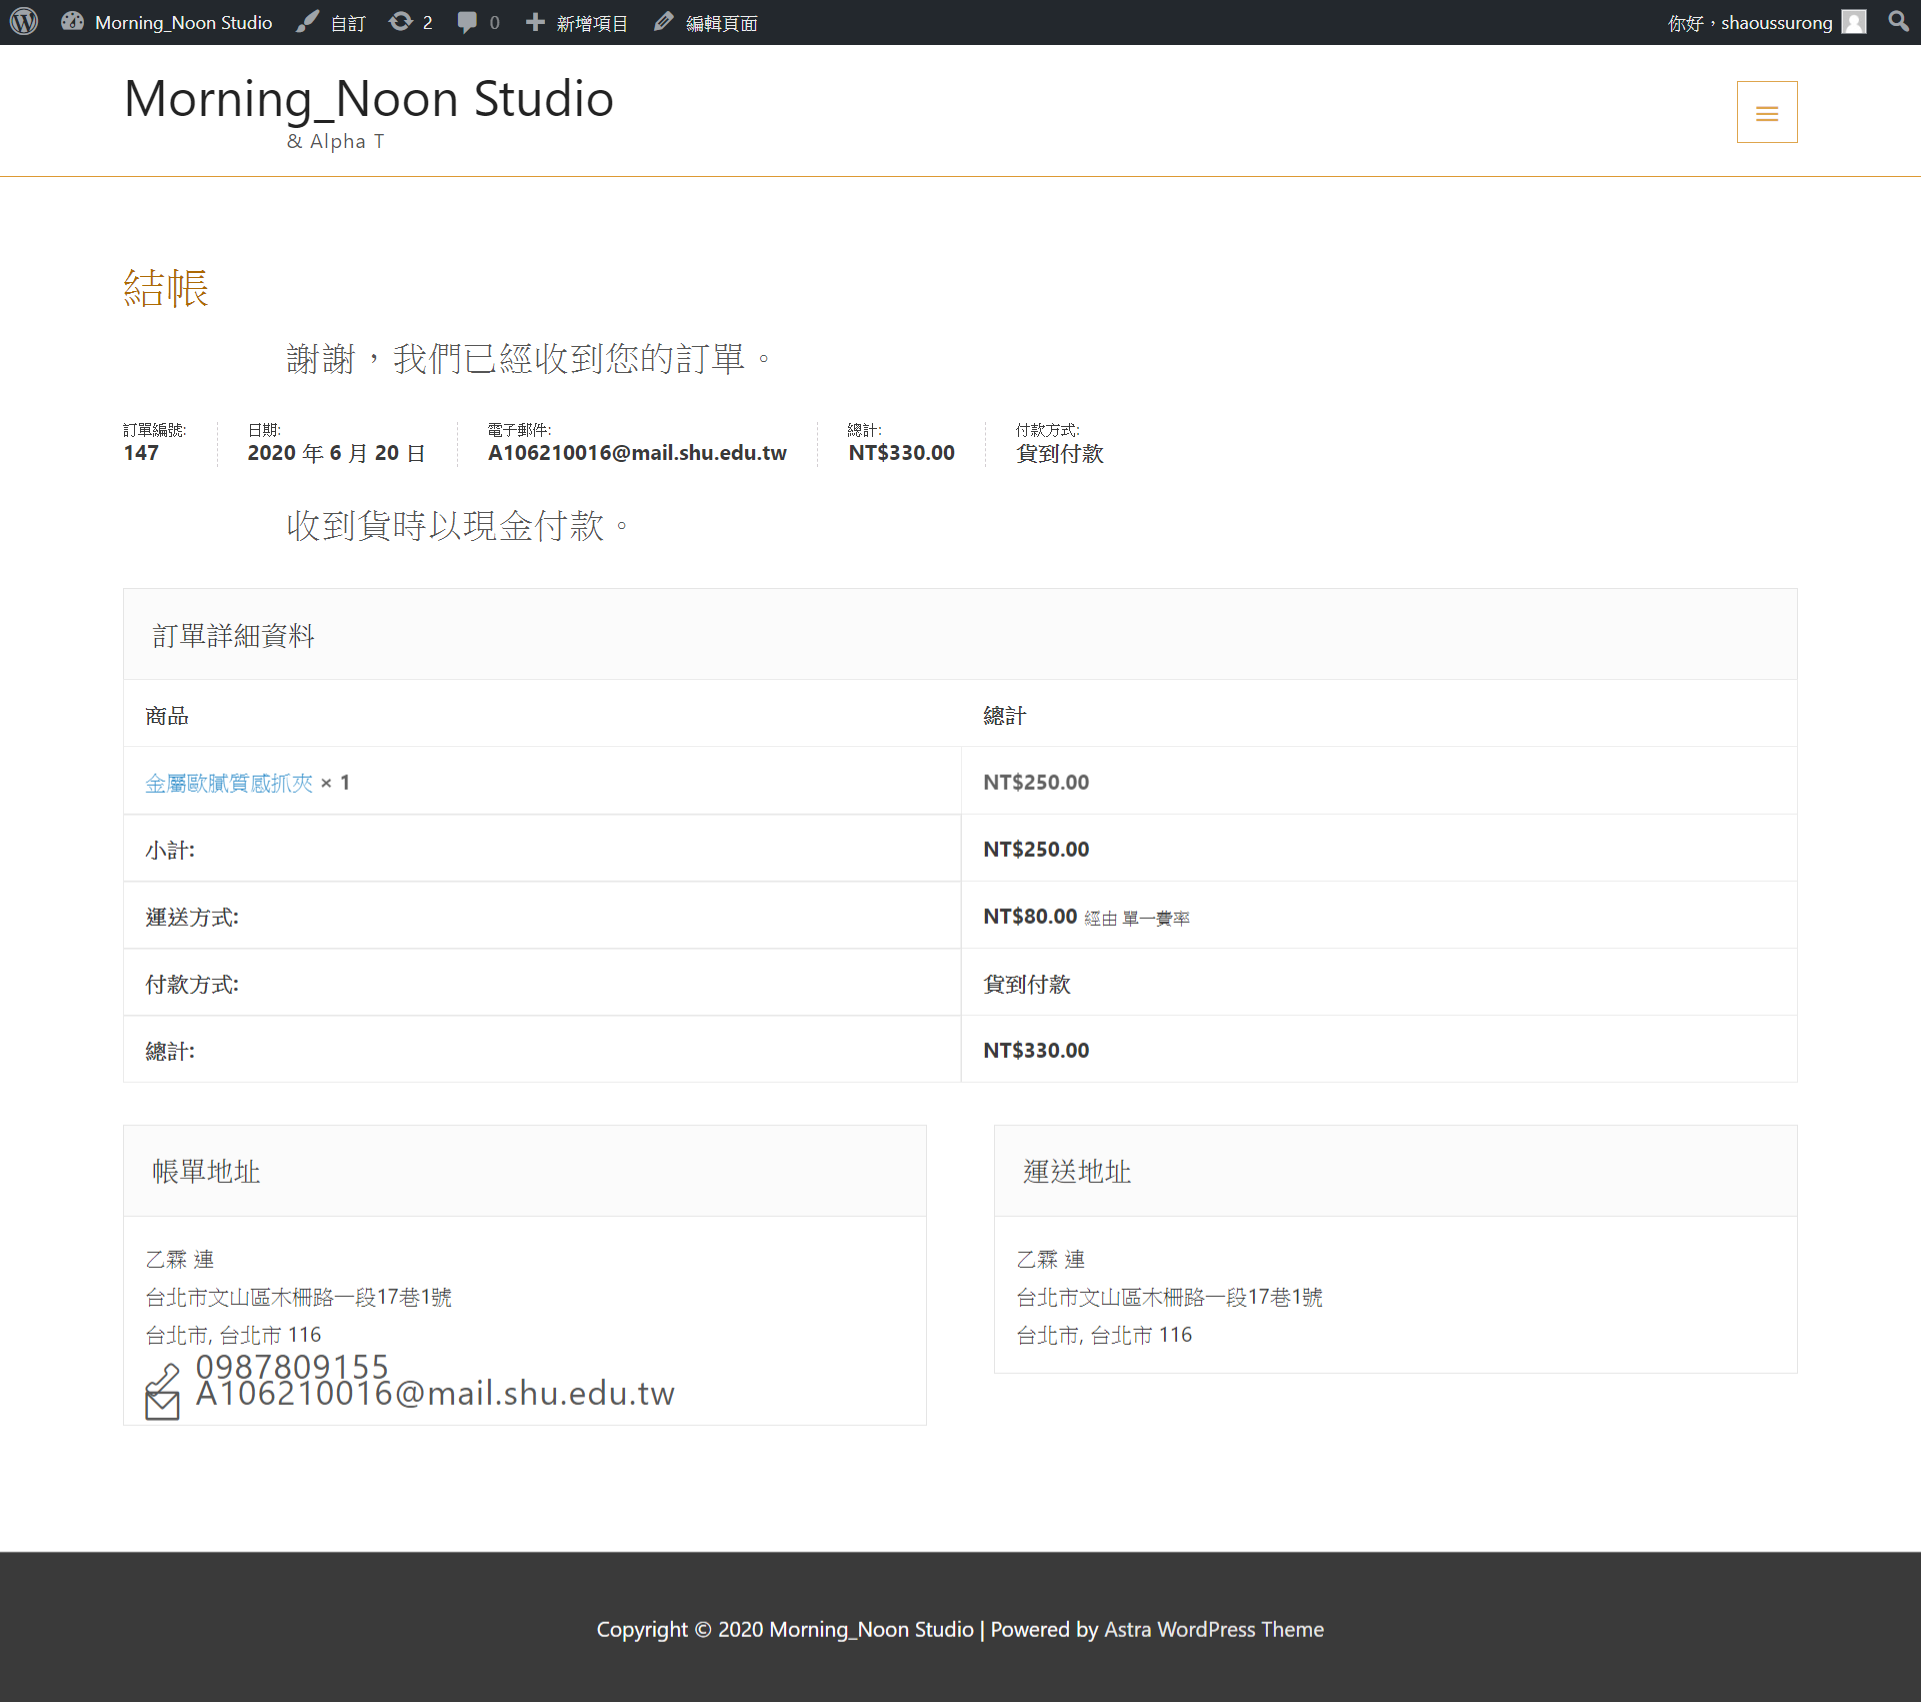This screenshot has width=1921, height=1702.
Task: Open the 新增項目 admin menu
Action: click(591, 23)
